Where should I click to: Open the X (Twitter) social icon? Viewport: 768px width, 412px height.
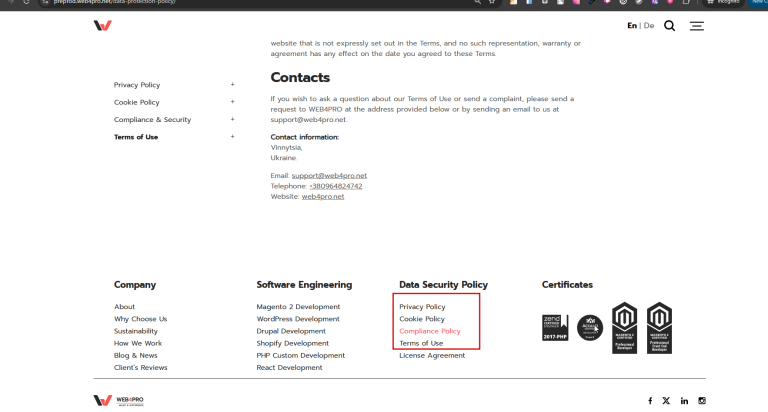pos(666,401)
